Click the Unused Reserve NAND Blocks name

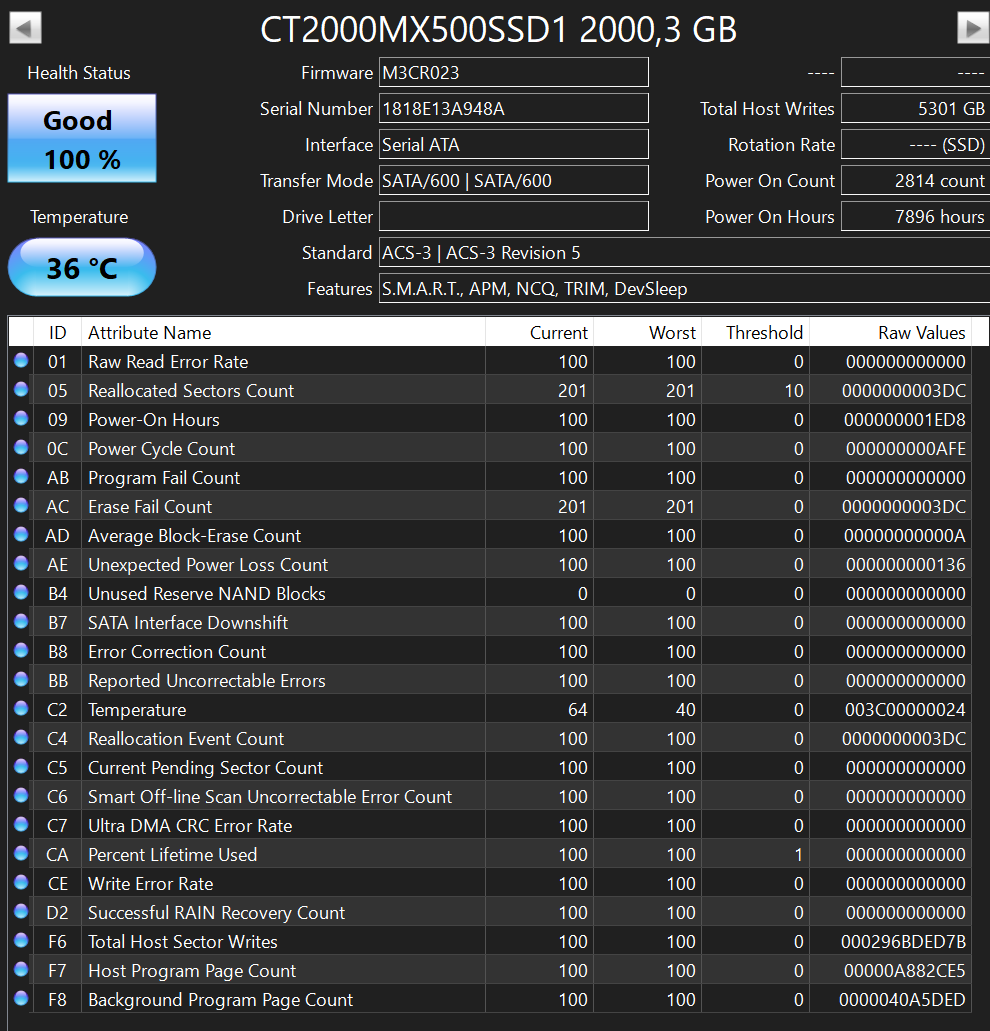(x=206, y=594)
